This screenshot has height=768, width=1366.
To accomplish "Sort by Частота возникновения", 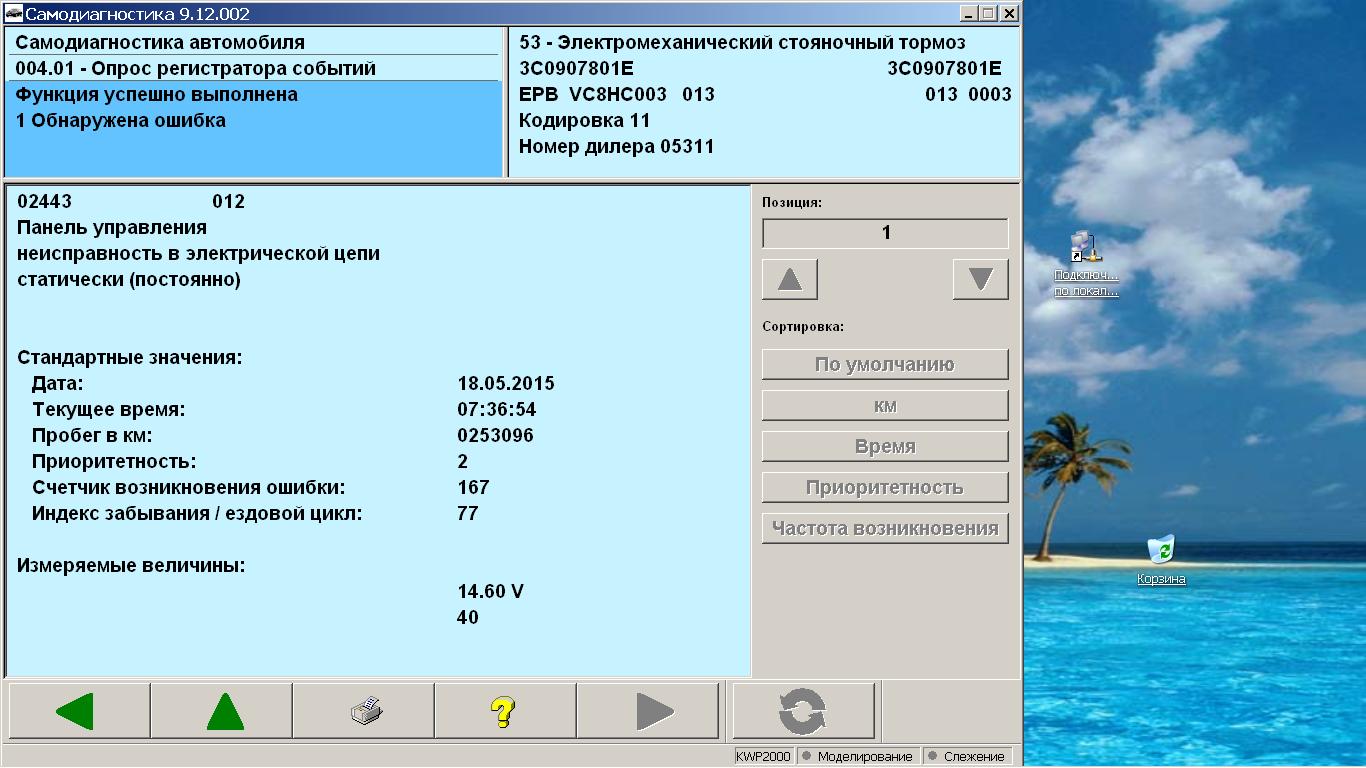I will (x=885, y=529).
